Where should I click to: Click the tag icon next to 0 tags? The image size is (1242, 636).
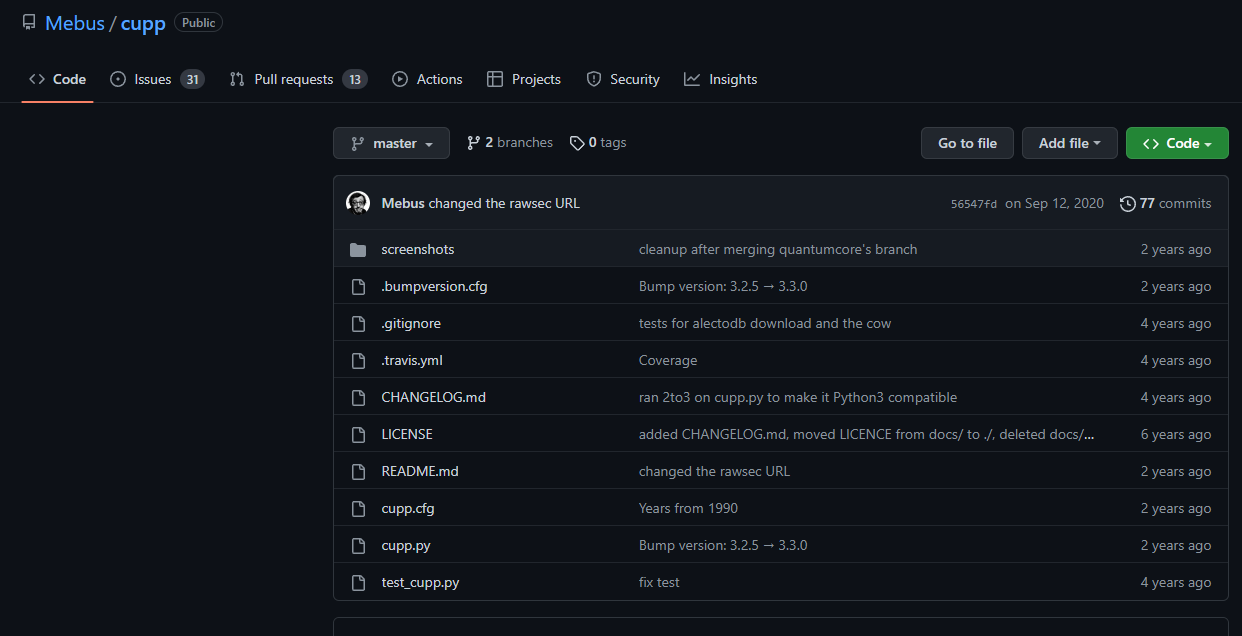(x=577, y=143)
